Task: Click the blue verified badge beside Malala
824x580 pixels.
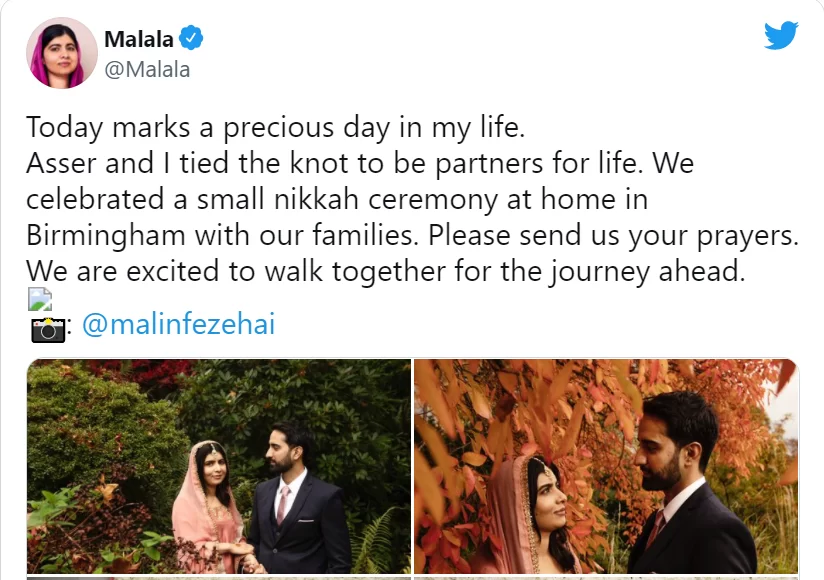Action: pos(191,40)
